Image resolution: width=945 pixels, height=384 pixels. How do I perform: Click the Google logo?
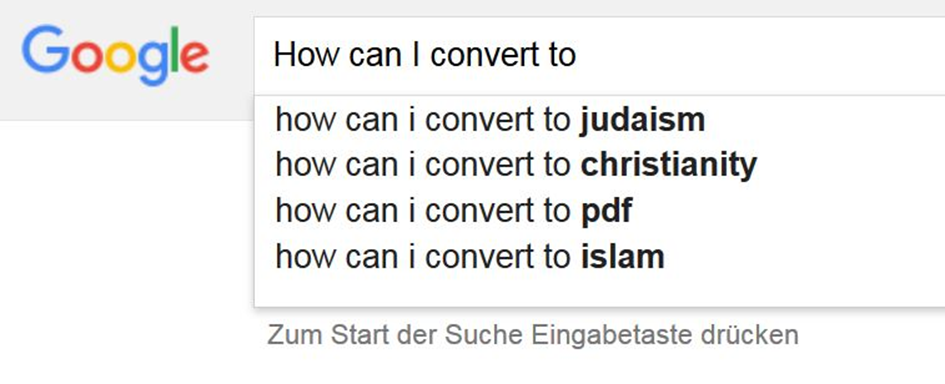click(116, 55)
